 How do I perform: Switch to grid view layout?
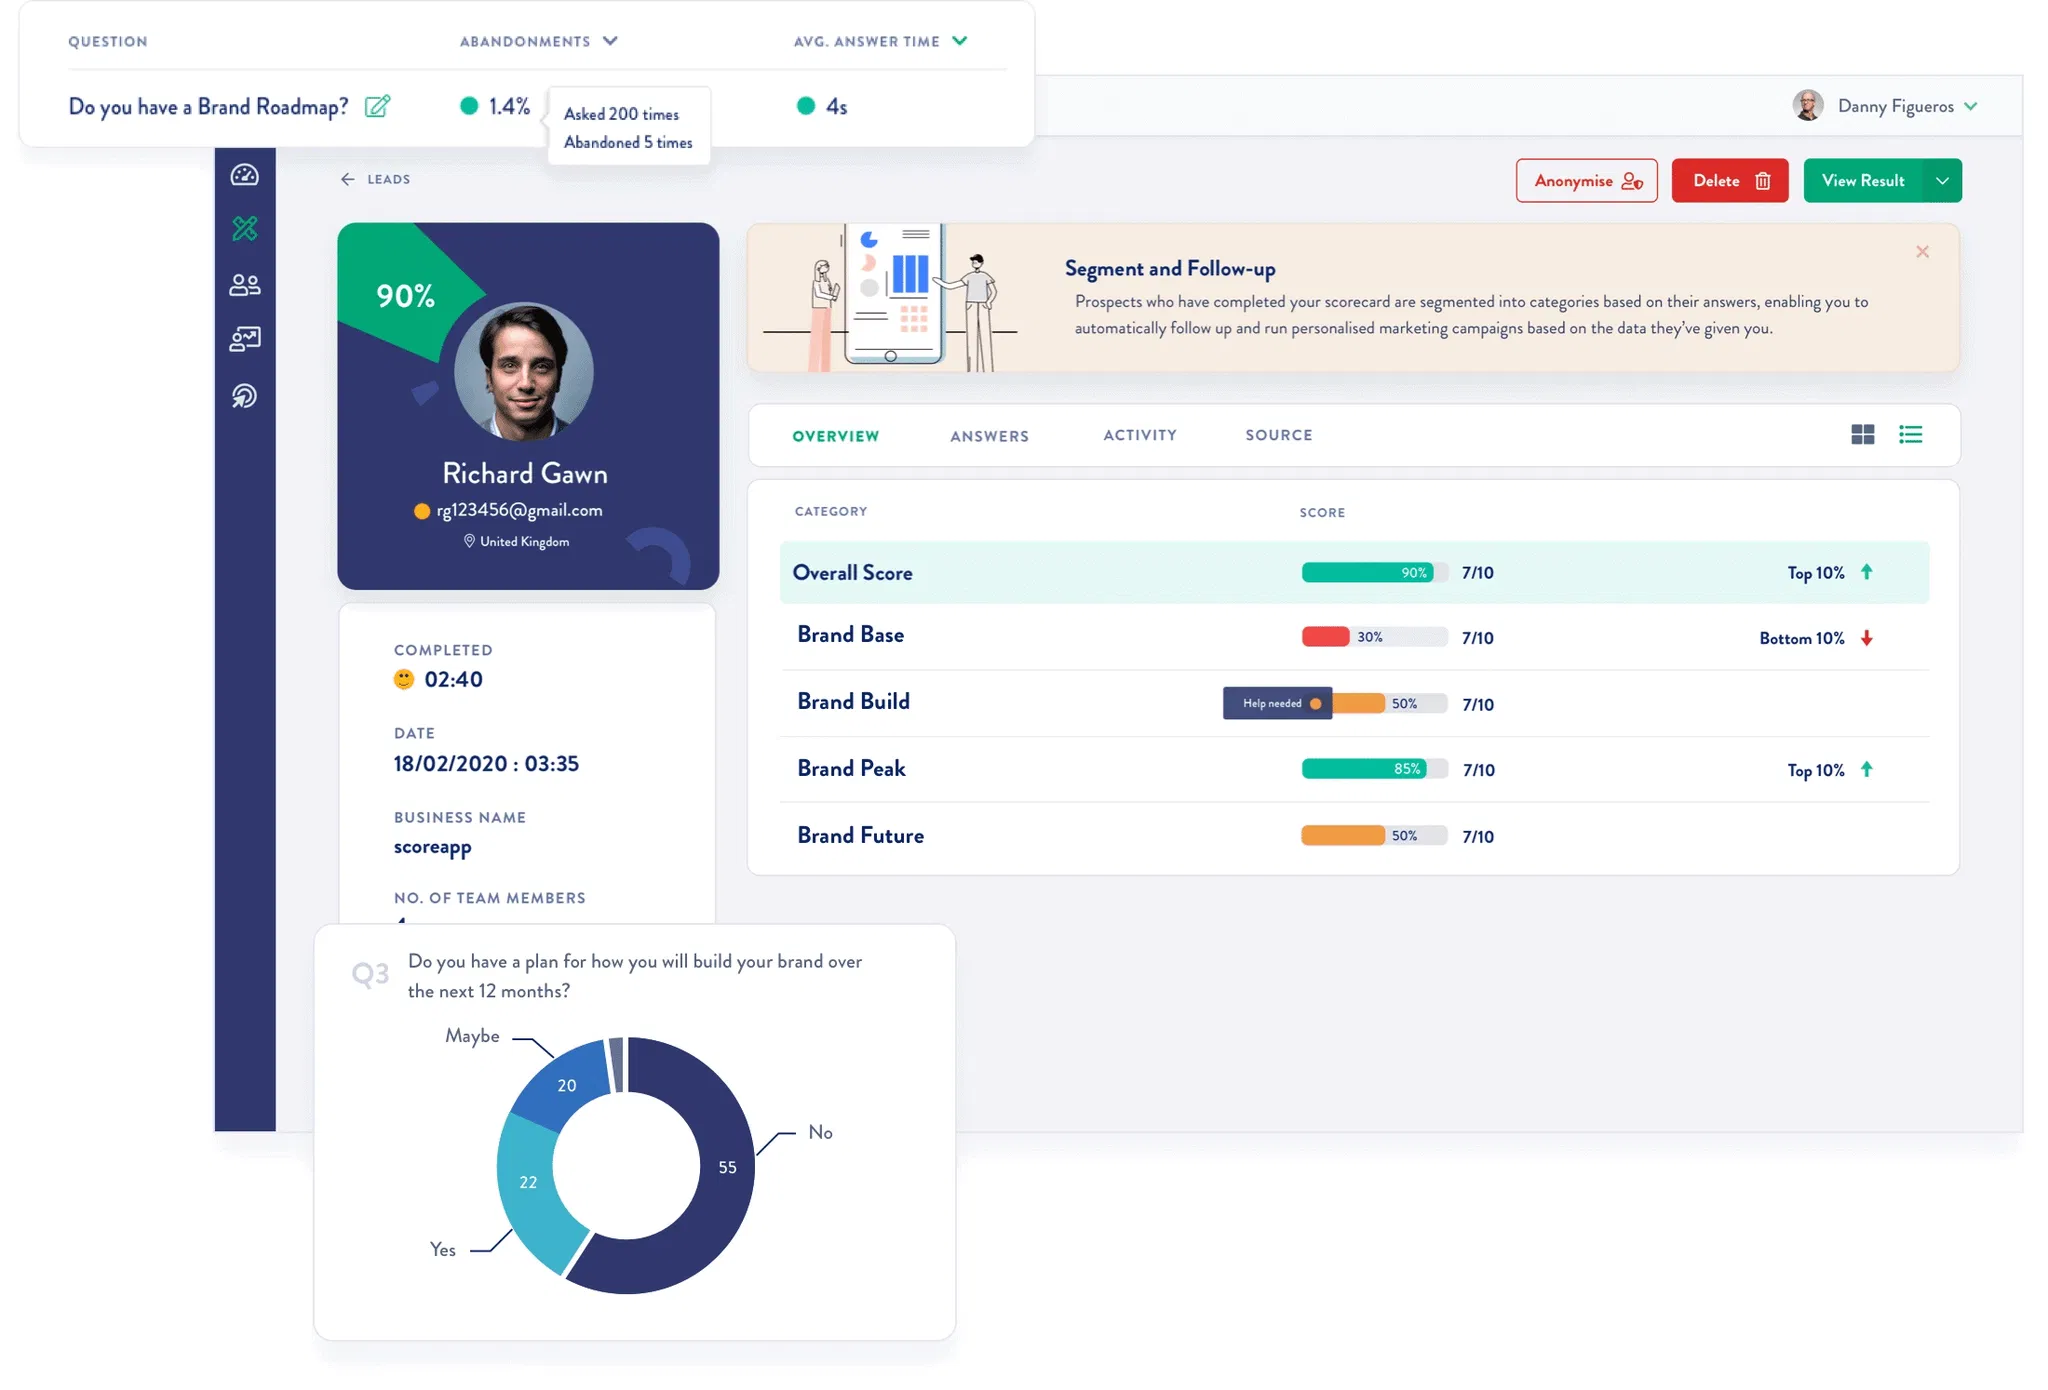(x=1862, y=434)
